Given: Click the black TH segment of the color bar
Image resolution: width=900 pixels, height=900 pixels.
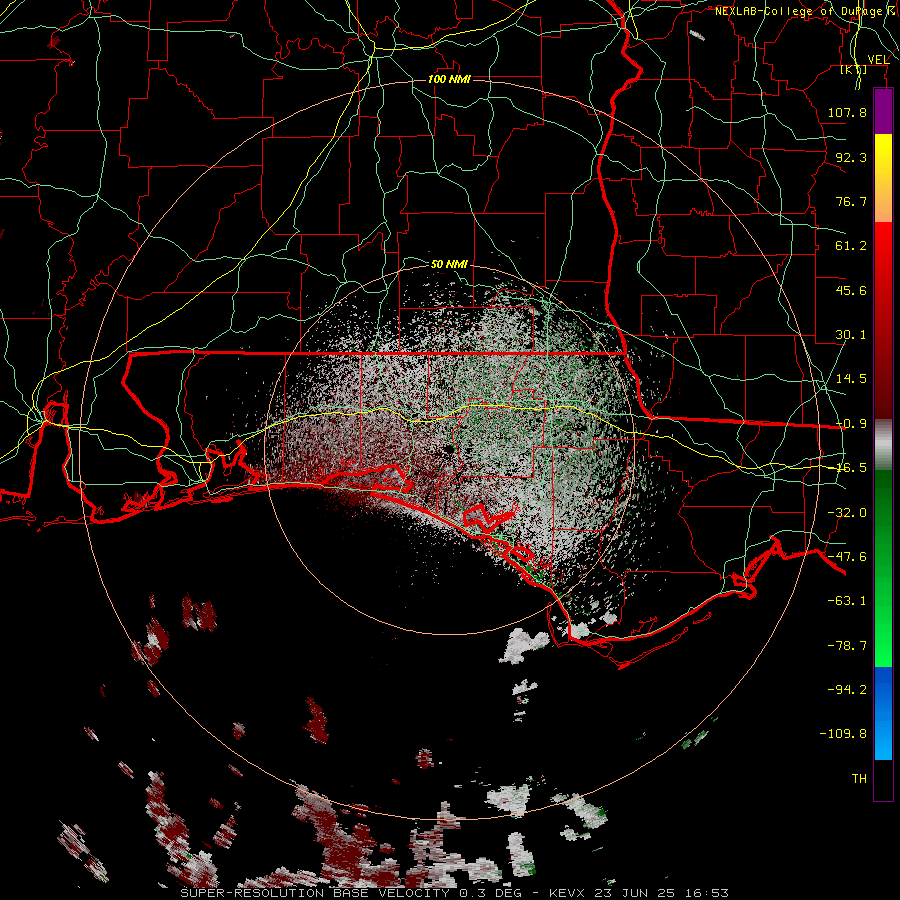Looking at the screenshot, I should click(x=883, y=779).
